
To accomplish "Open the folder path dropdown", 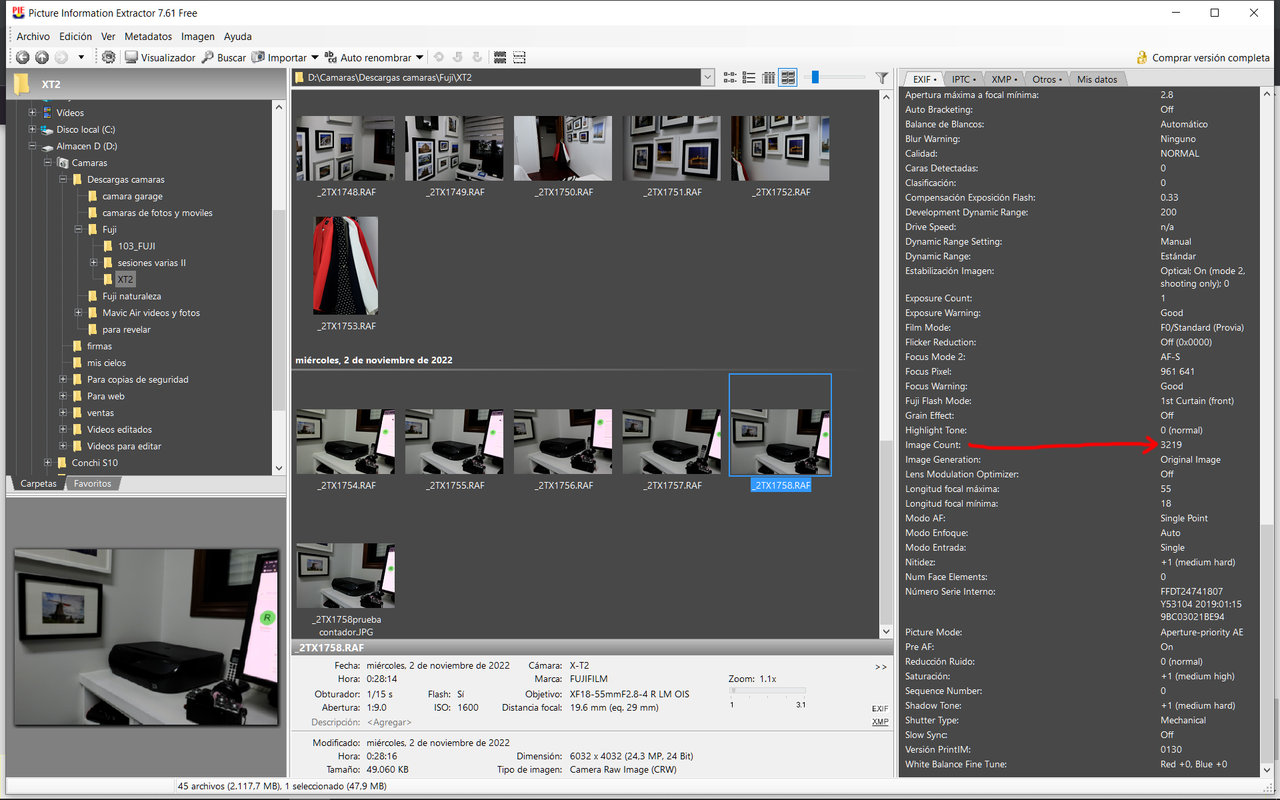I will [708, 78].
